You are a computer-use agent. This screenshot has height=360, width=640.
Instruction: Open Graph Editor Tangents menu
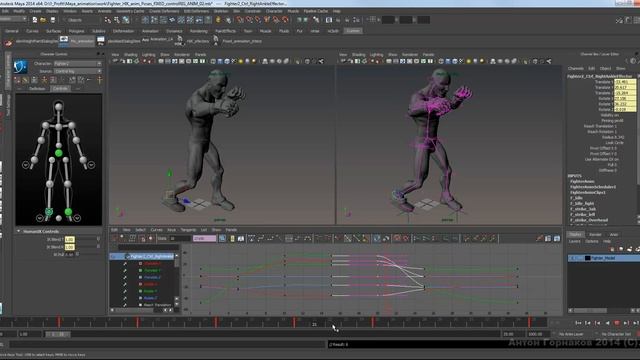click(x=188, y=230)
